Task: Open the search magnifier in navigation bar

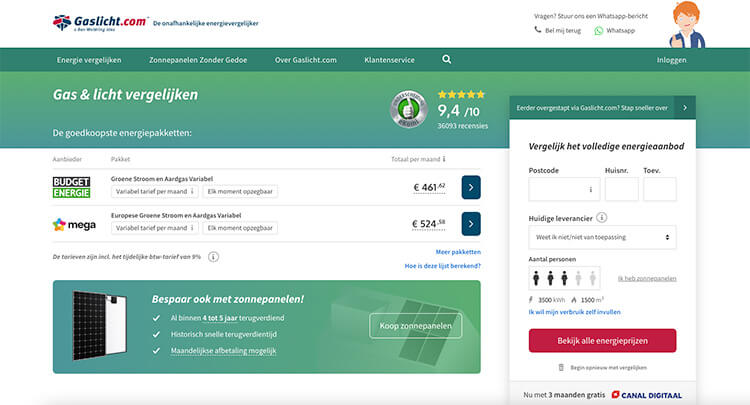Action: 447,60
